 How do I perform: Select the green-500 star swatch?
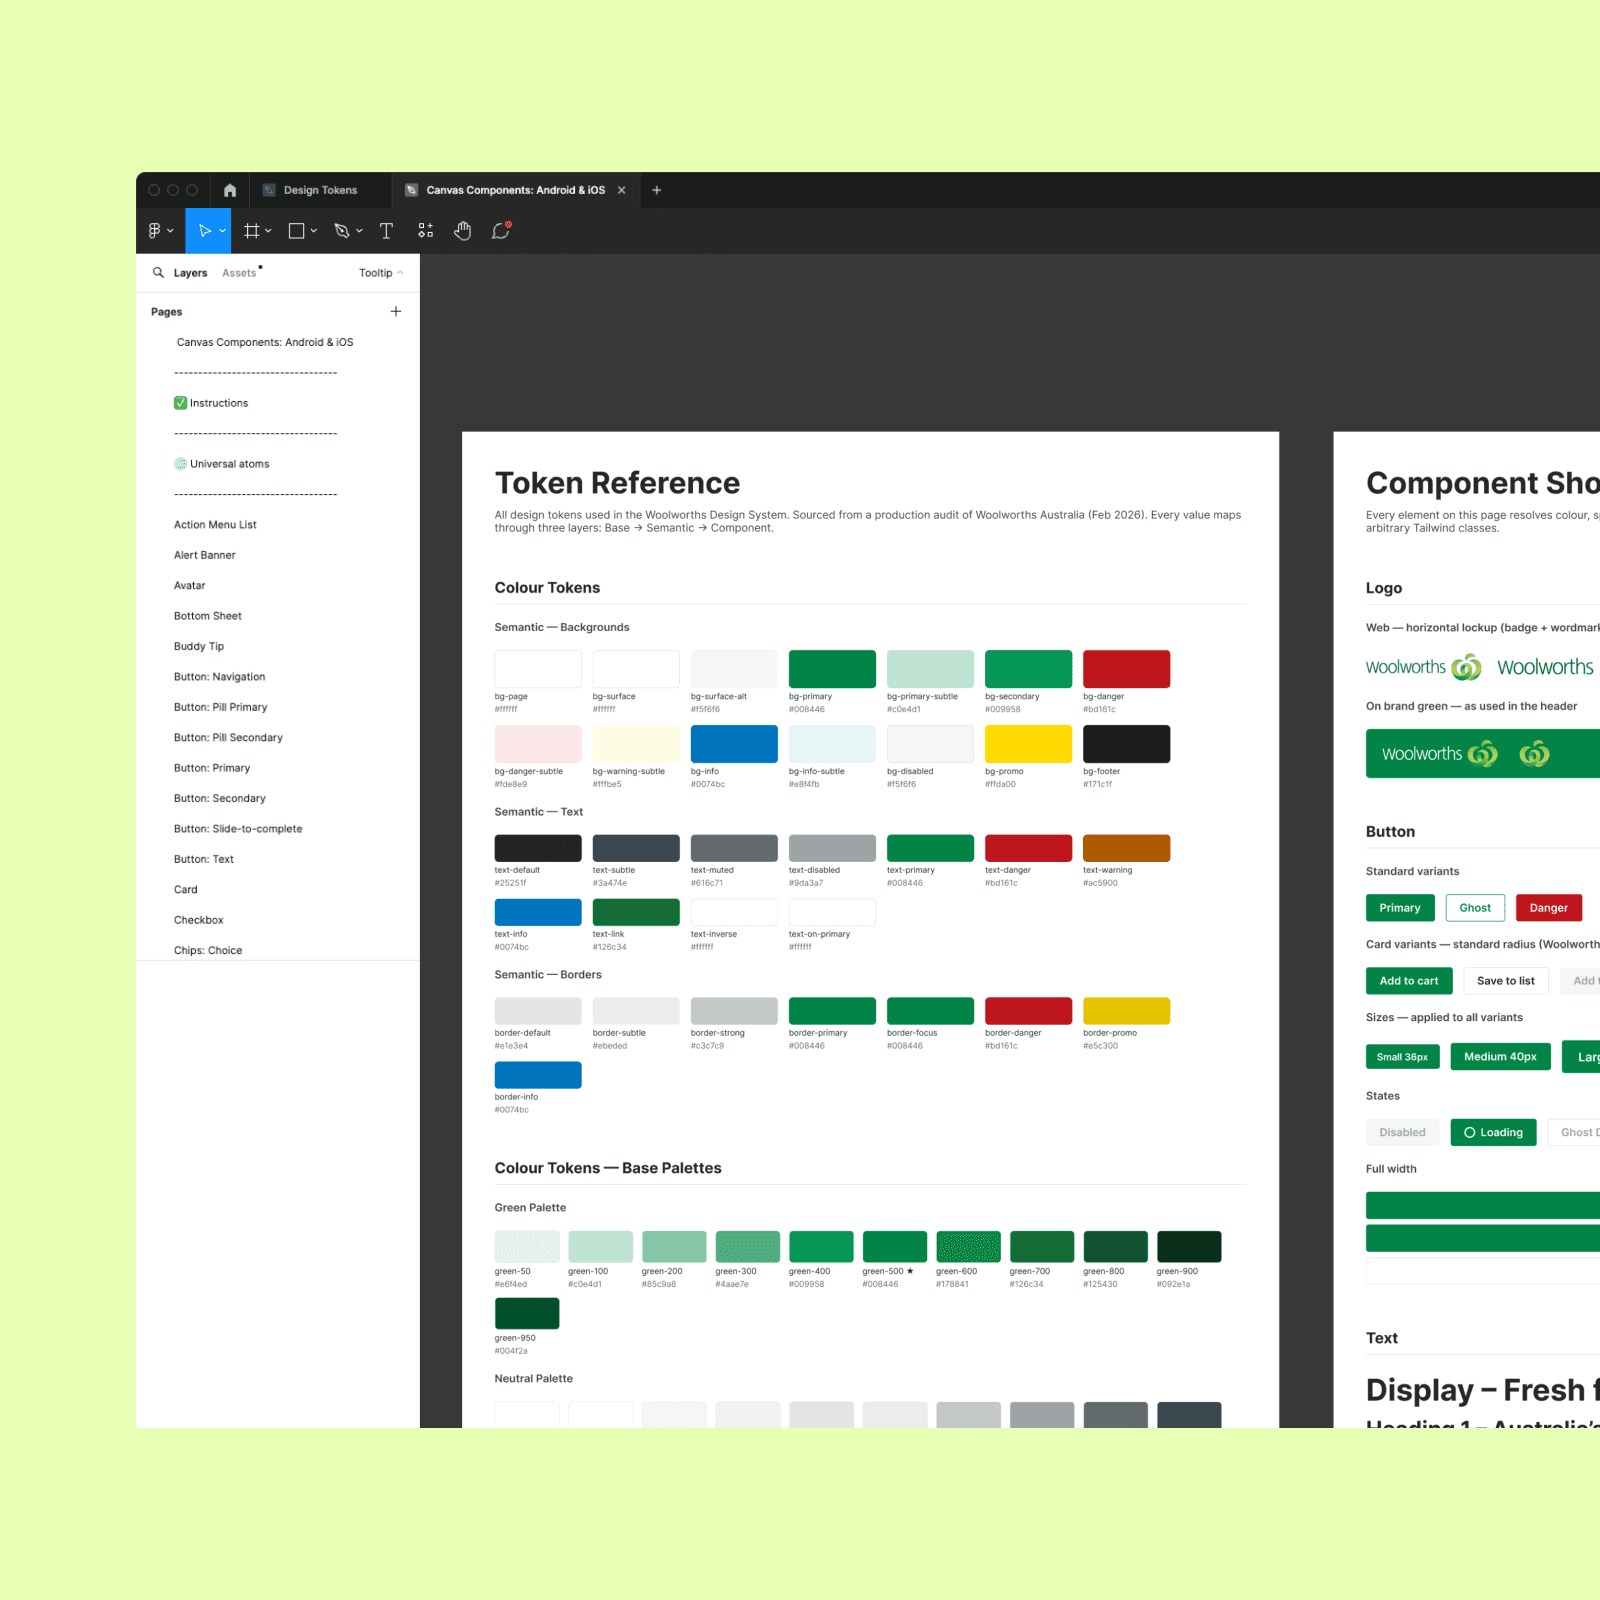pyautogui.click(x=895, y=1247)
